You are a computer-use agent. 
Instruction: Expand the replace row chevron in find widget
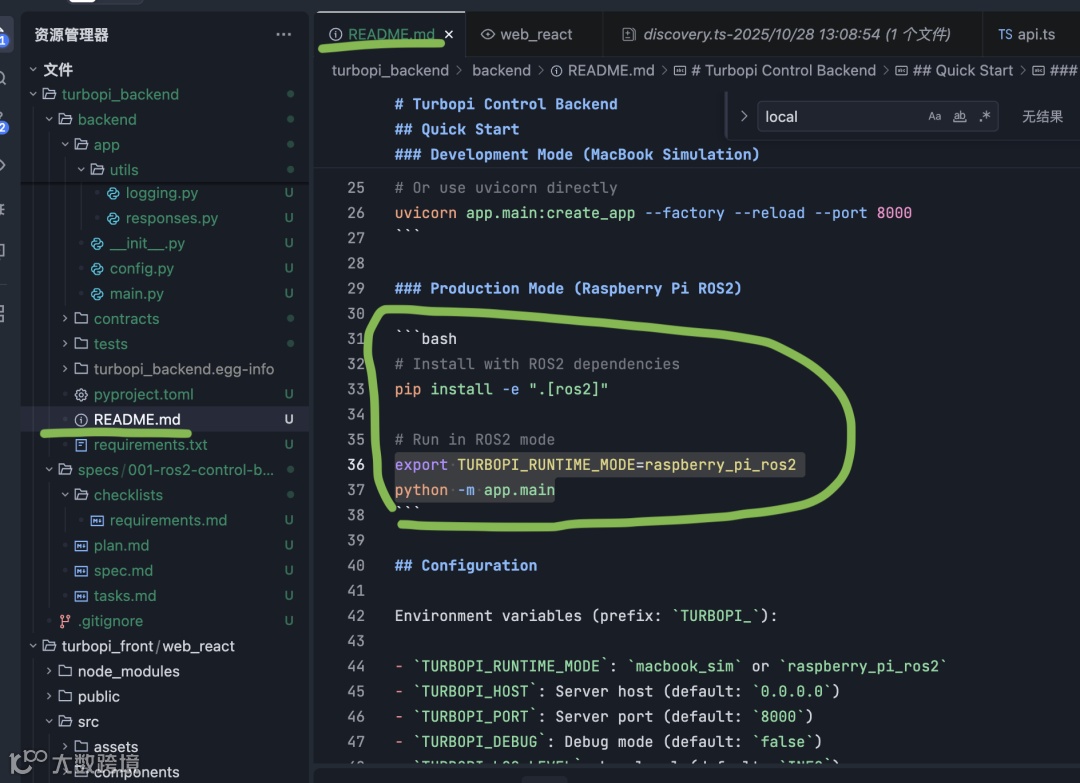tap(743, 116)
